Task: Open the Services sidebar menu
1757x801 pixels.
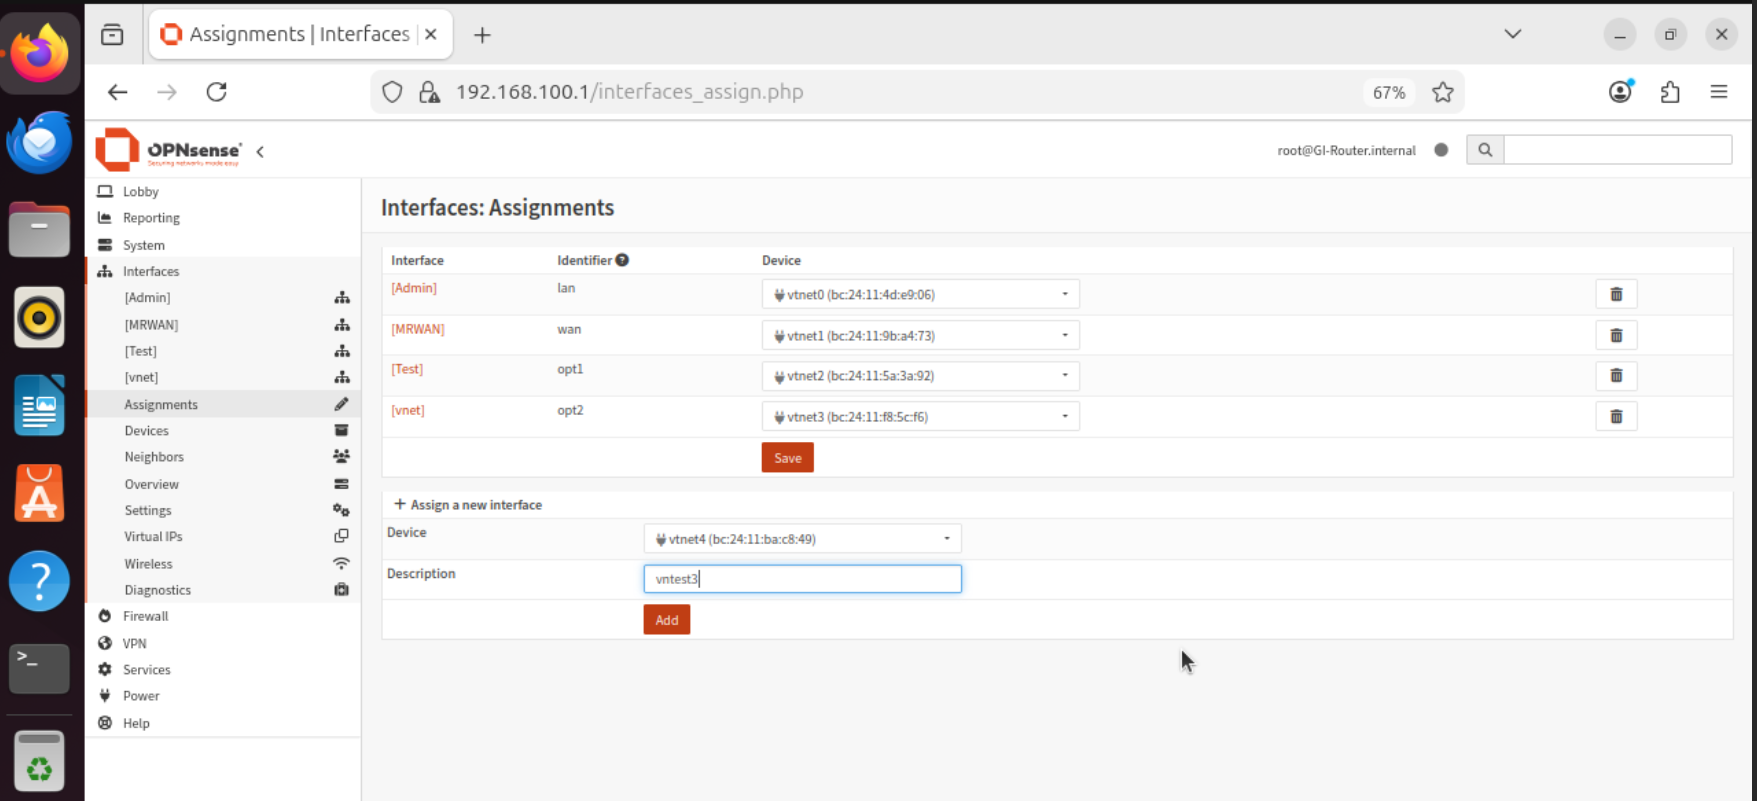Action: pyautogui.click(x=147, y=670)
